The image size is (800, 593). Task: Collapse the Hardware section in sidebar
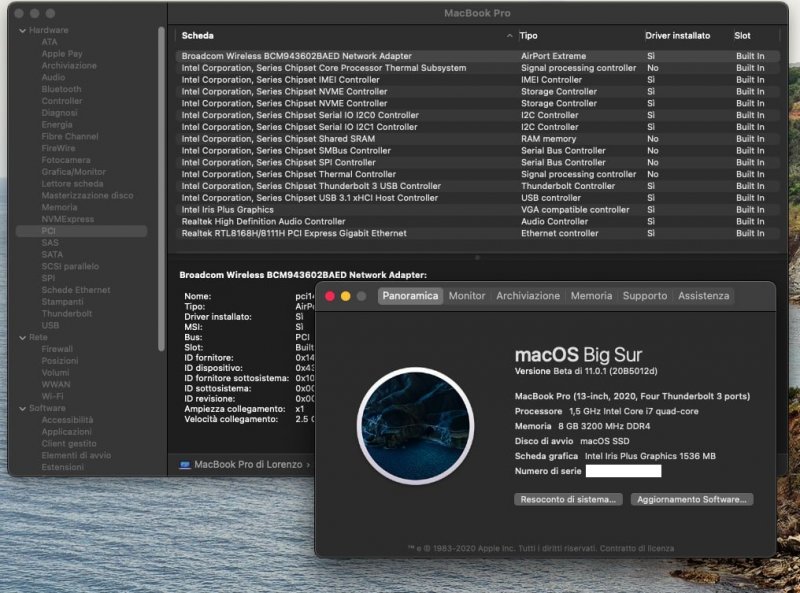pos(22,30)
